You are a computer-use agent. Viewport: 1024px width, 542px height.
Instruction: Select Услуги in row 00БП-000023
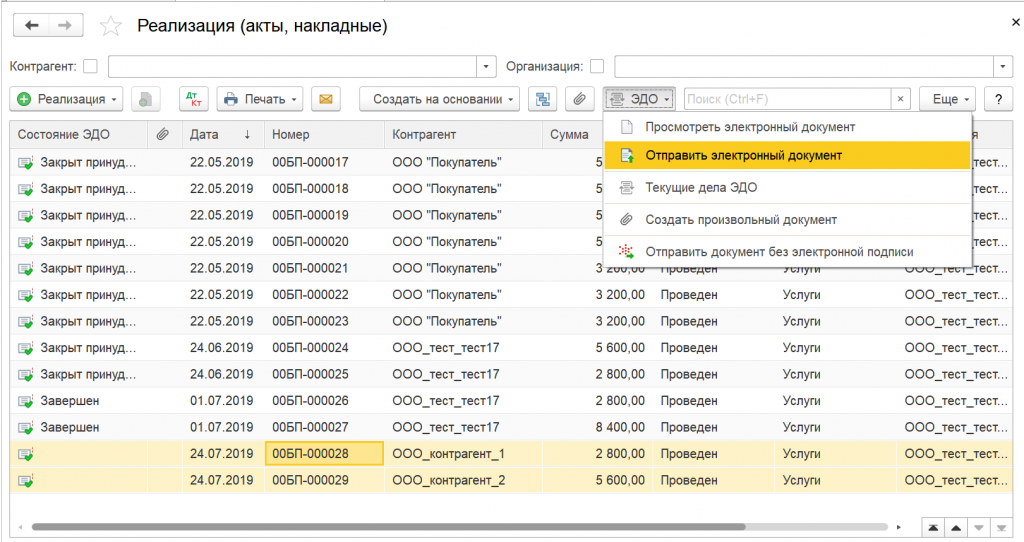[801, 322]
